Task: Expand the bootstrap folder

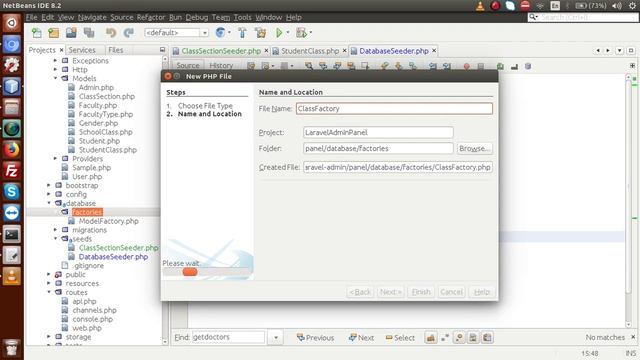Action: click(49, 185)
